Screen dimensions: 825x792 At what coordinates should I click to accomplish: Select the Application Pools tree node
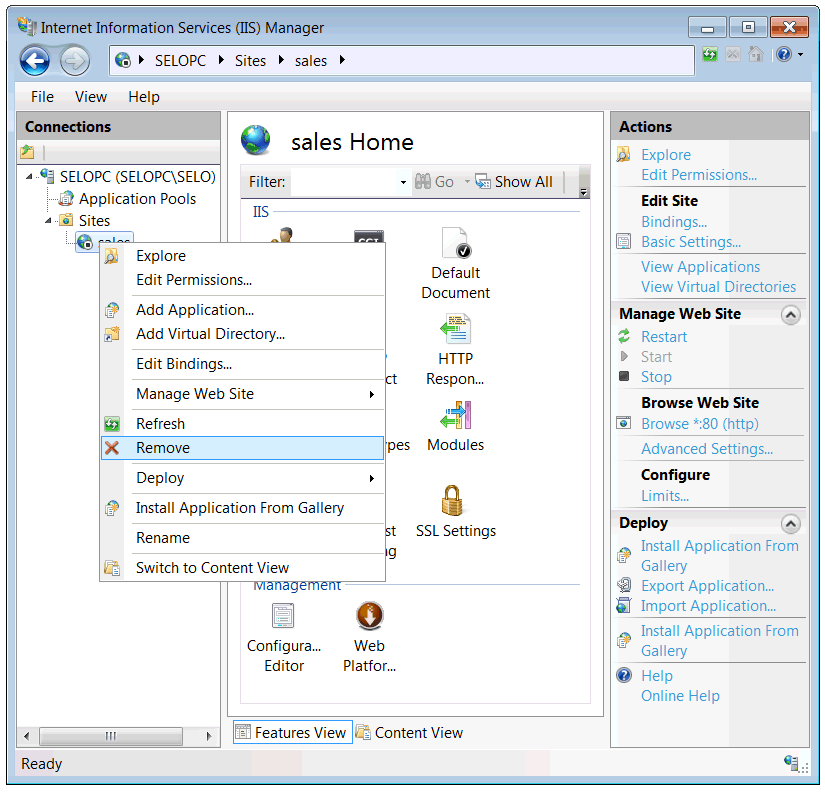click(137, 199)
